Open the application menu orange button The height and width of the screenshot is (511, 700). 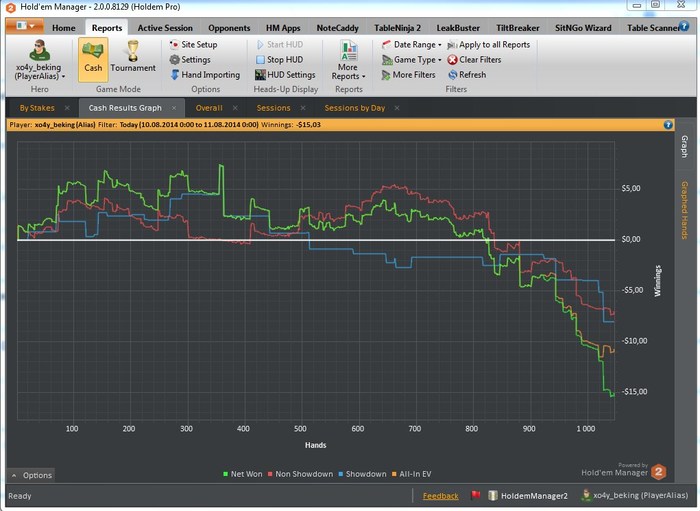pyautogui.click(x=25, y=26)
